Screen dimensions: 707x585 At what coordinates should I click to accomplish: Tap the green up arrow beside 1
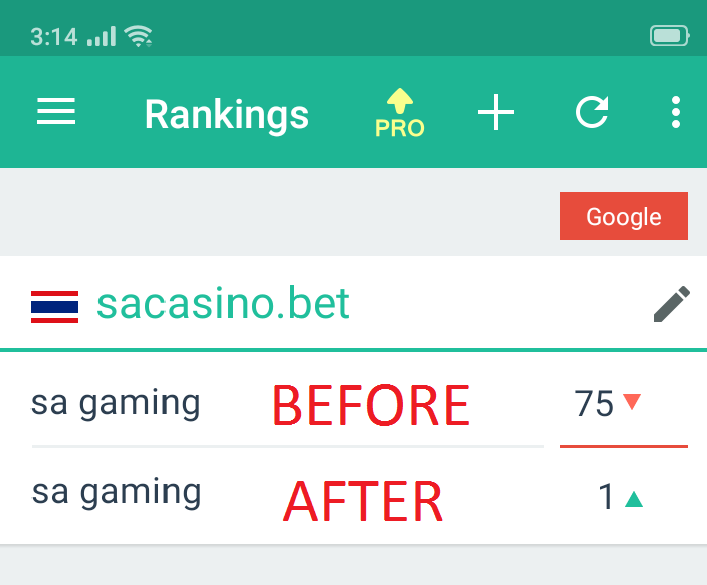coord(633,498)
